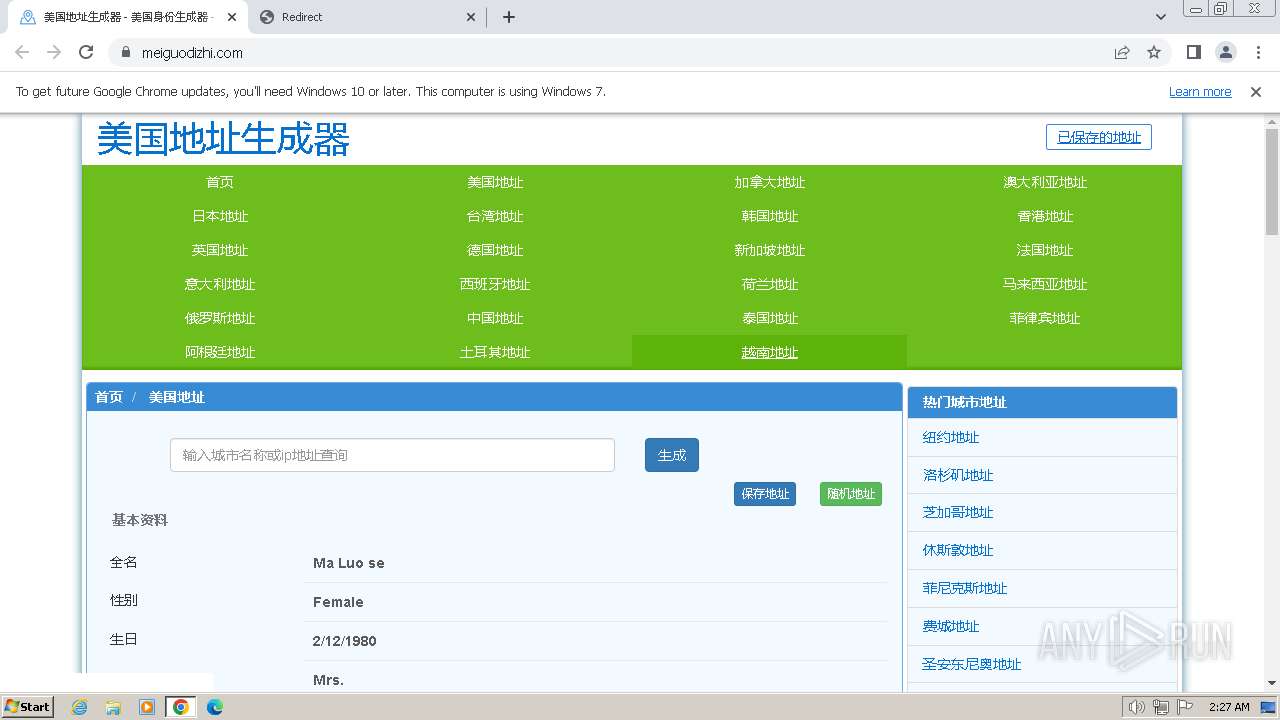
Task: Open Microsoft Edge from the taskbar
Action: 214,707
